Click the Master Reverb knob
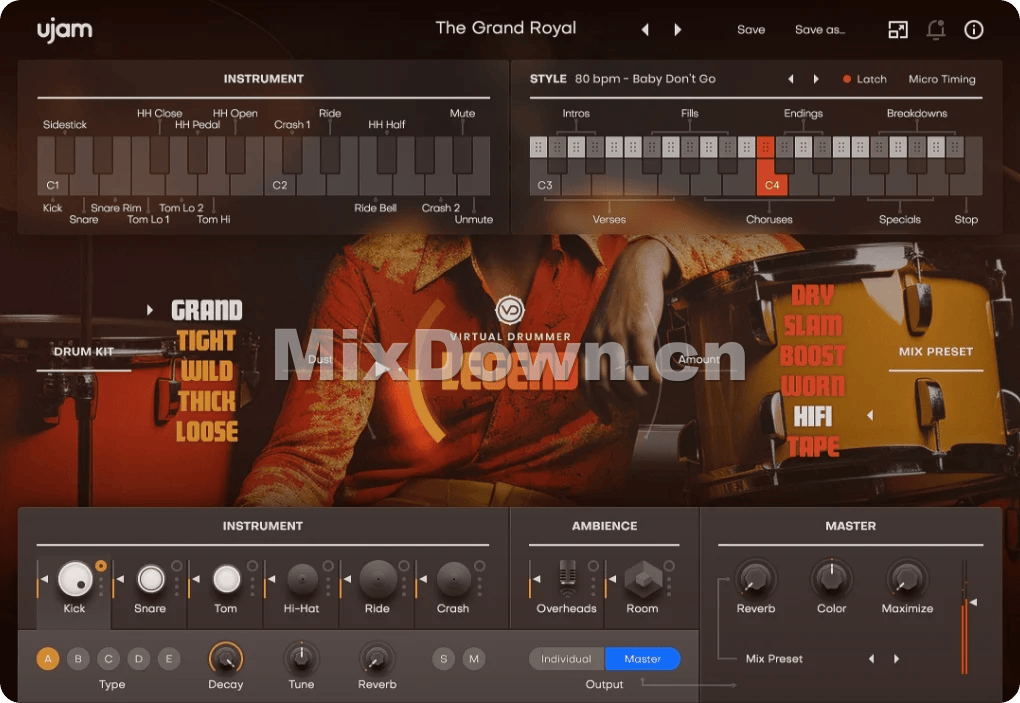 pyautogui.click(x=755, y=578)
